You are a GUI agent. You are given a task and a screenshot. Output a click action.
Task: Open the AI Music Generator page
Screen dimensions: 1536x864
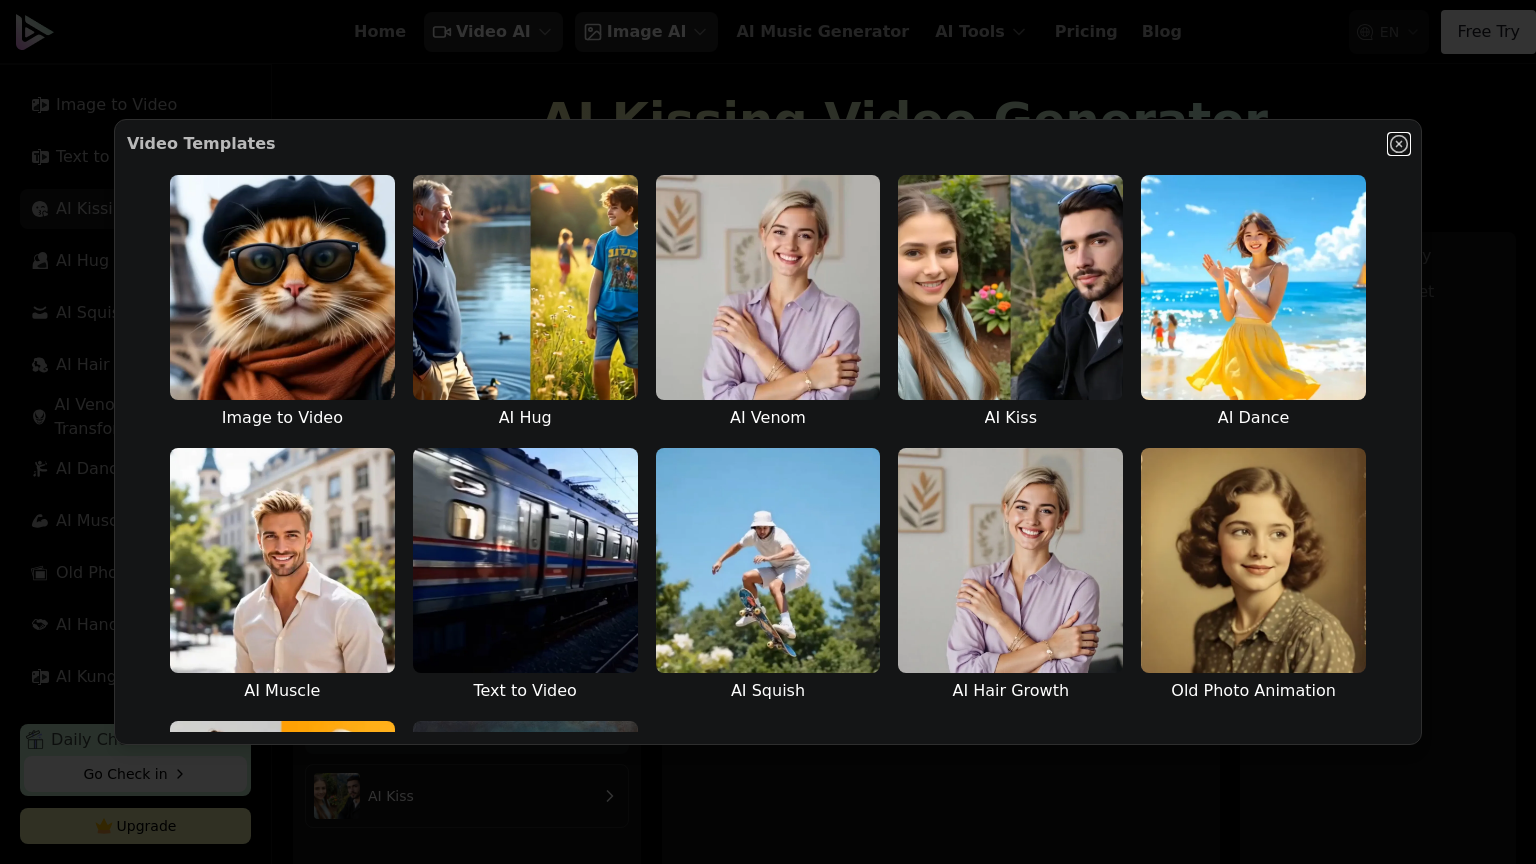(x=822, y=32)
